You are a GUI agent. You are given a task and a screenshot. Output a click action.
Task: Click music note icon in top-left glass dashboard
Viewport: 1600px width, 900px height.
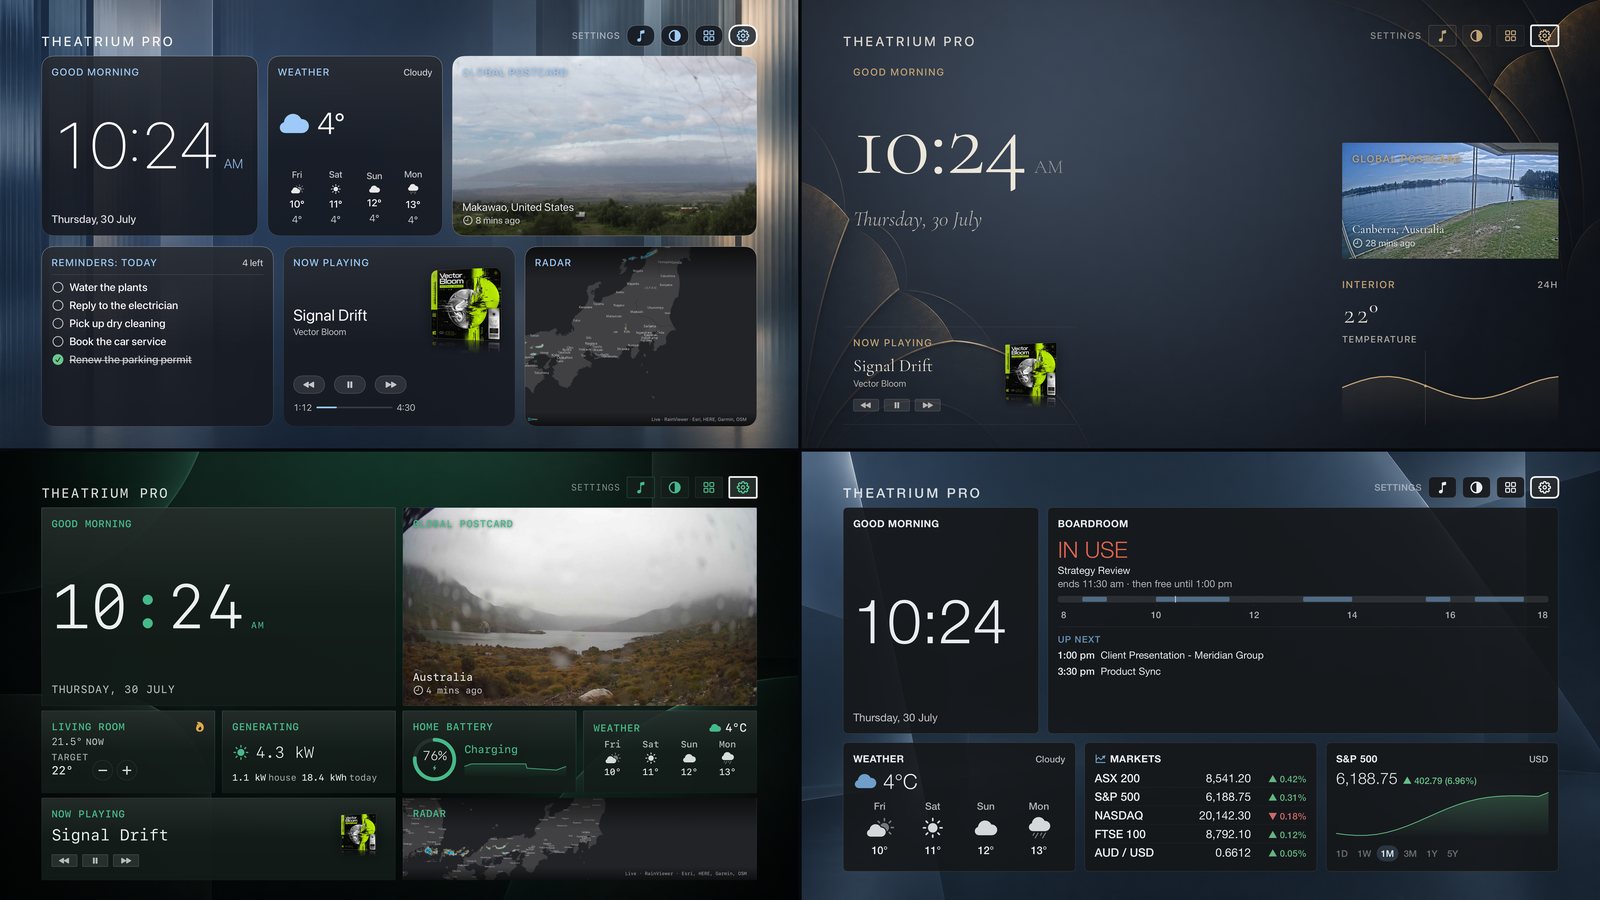pos(641,36)
